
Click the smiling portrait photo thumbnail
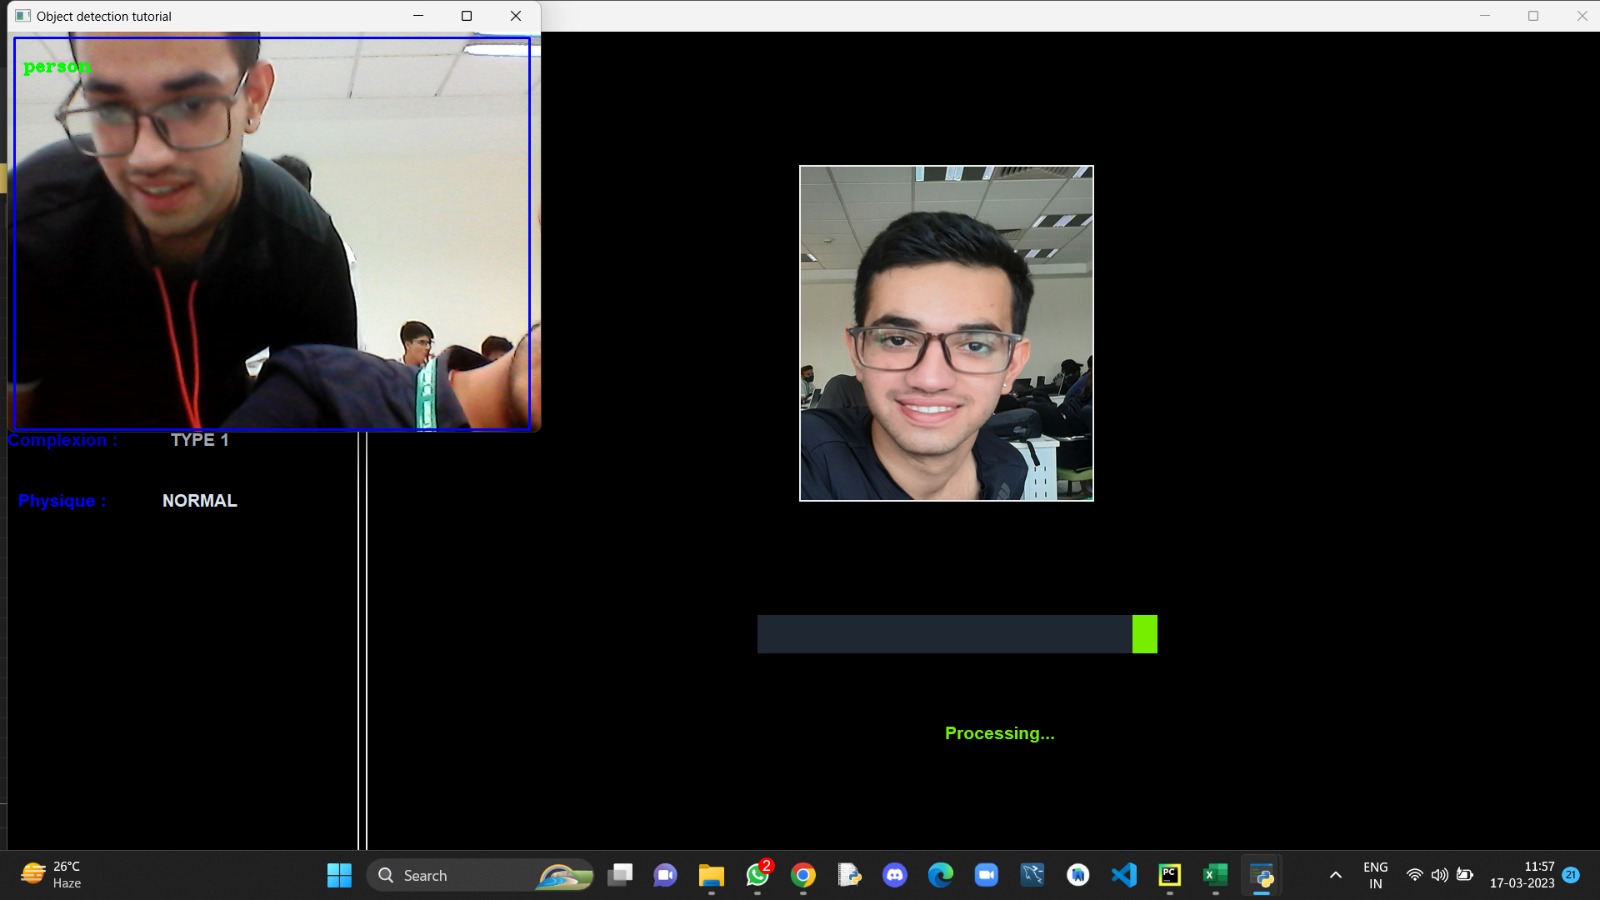click(x=946, y=333)
